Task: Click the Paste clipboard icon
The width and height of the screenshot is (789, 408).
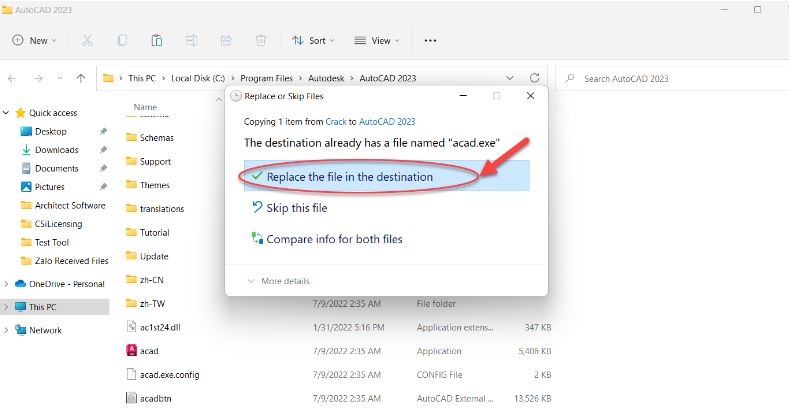Action: click(x=156, y=41)
